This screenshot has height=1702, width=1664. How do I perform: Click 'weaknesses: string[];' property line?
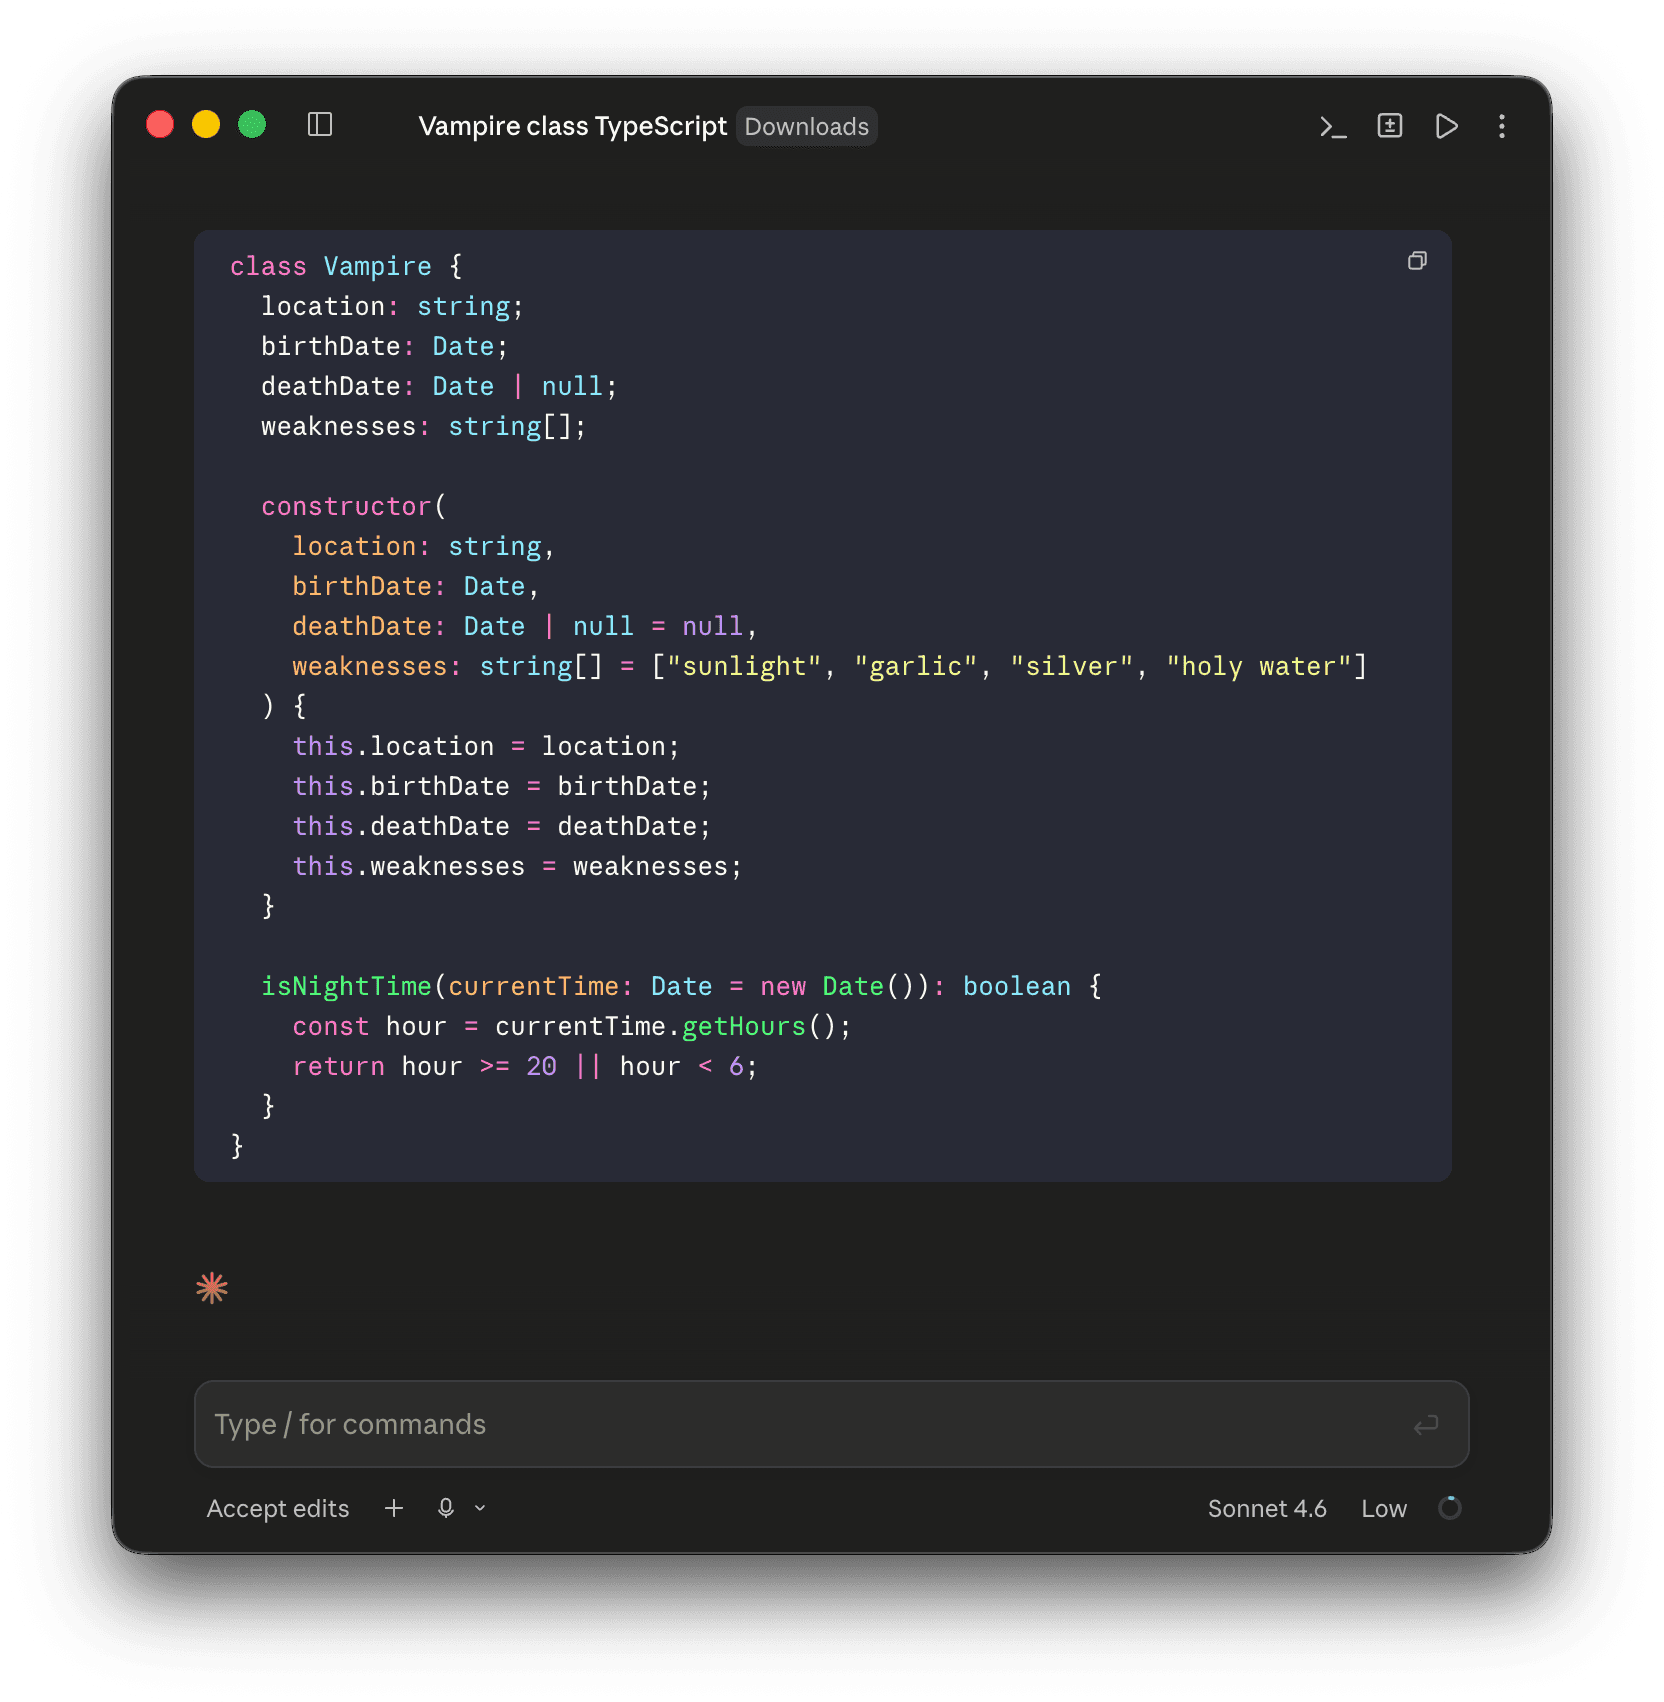[424, 426]
